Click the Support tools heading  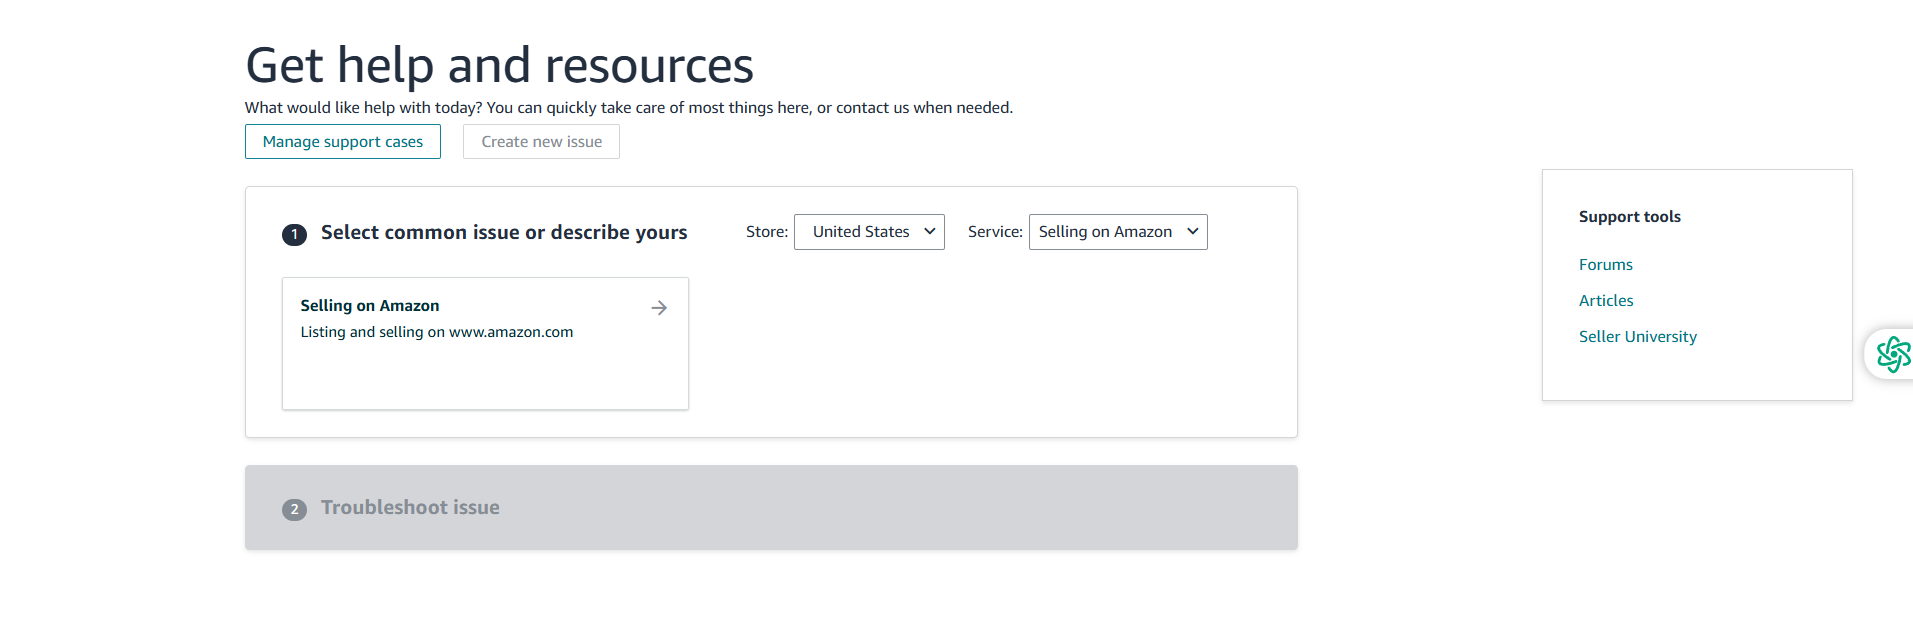[x=1630, y=217]
